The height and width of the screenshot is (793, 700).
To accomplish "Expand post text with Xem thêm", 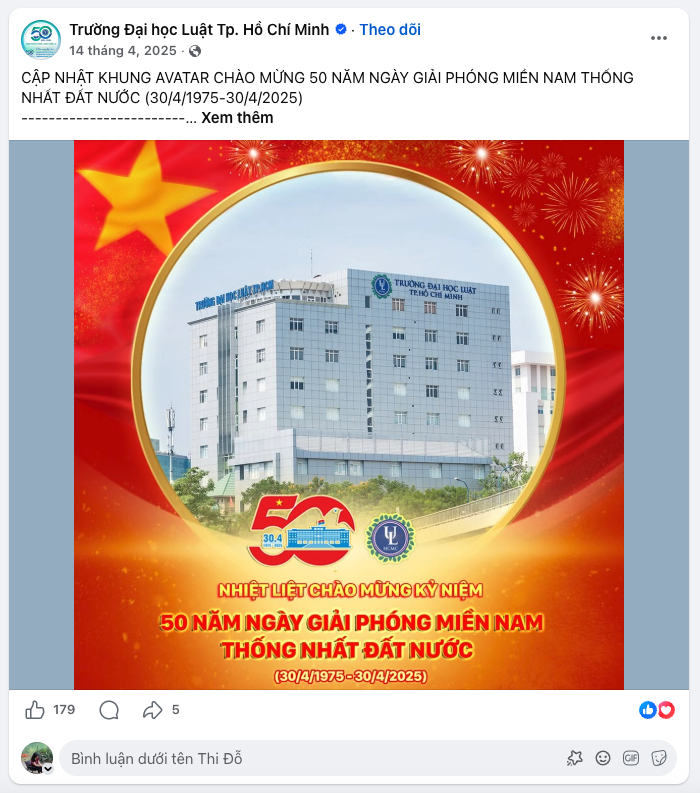I will [237, 118].
